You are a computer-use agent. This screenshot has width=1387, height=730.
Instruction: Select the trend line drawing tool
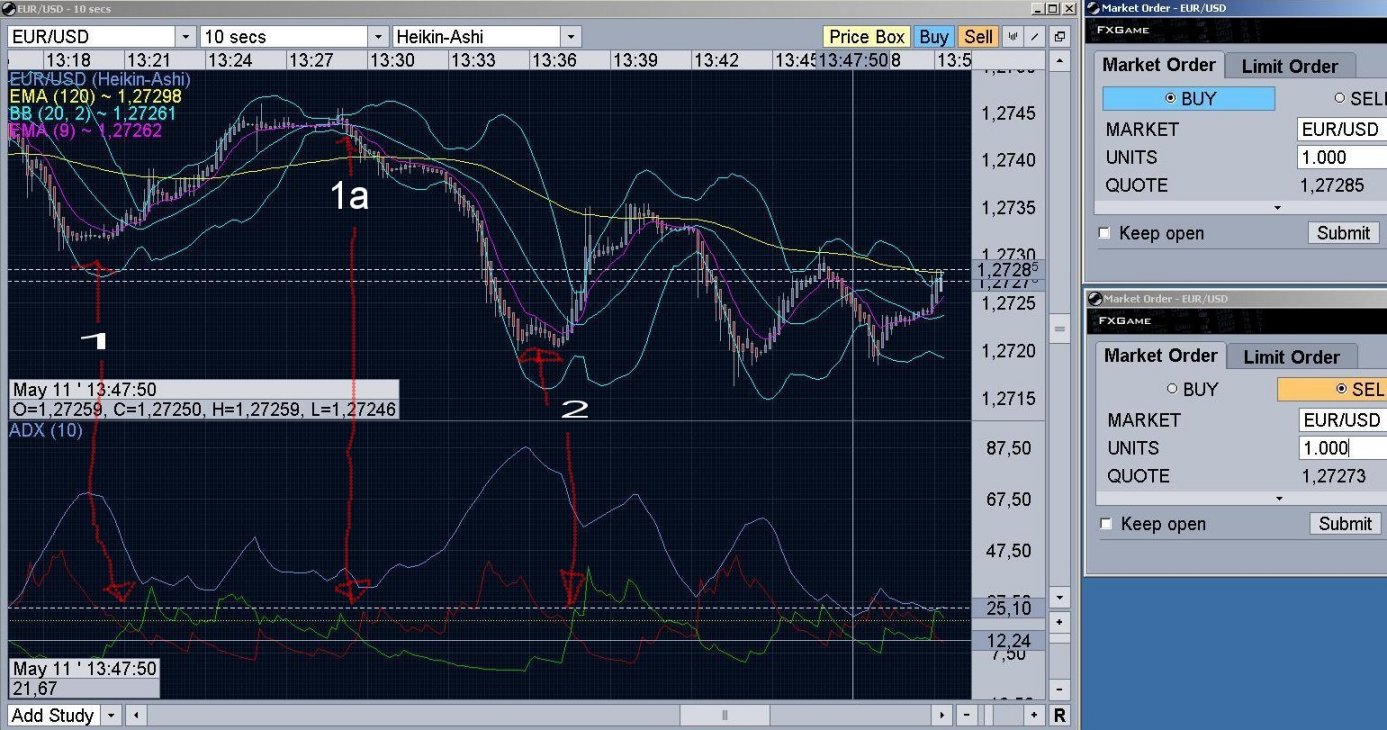(1036, 37)
